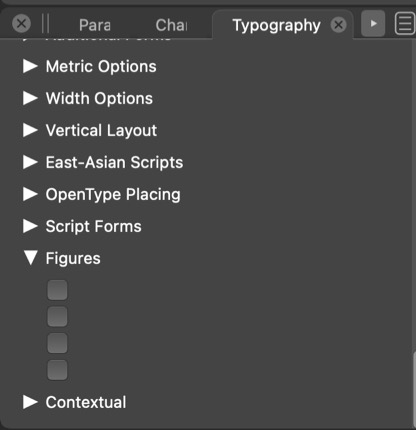Close the Typography tab
Screen dimensions: 416x430
(338, 25)
